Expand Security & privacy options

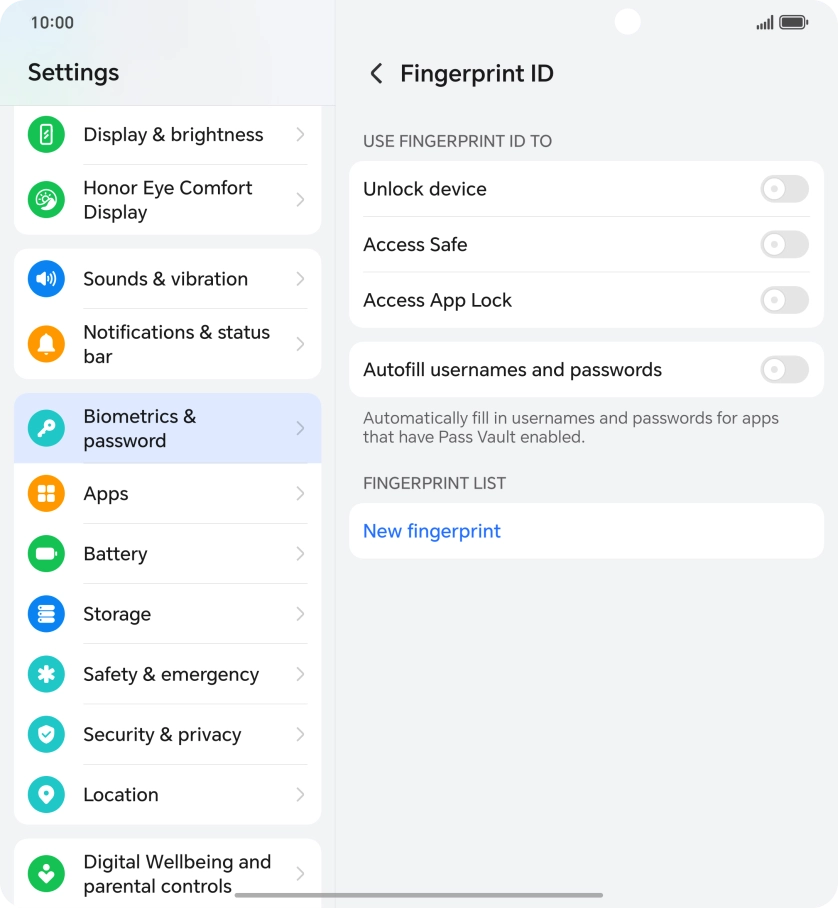[167, 734]
